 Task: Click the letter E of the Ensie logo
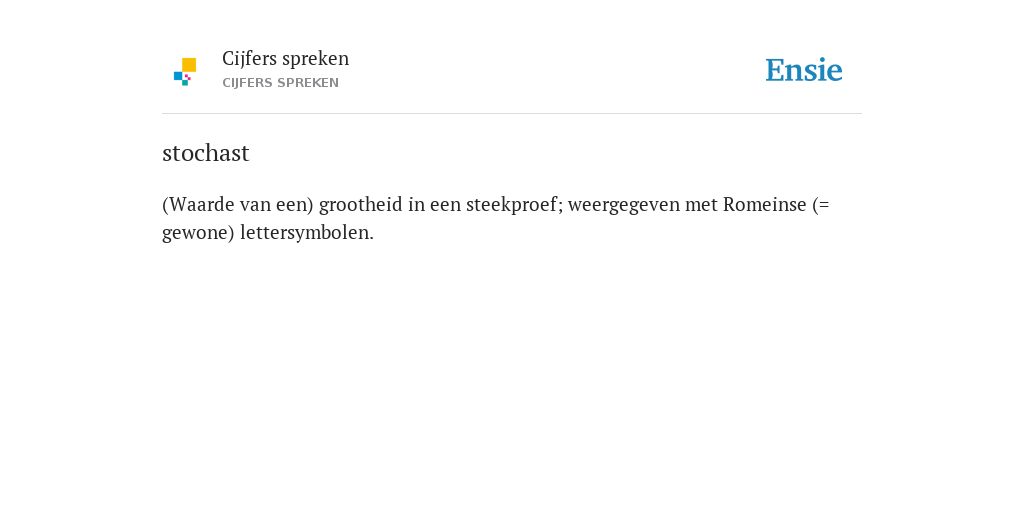[775, 71]
